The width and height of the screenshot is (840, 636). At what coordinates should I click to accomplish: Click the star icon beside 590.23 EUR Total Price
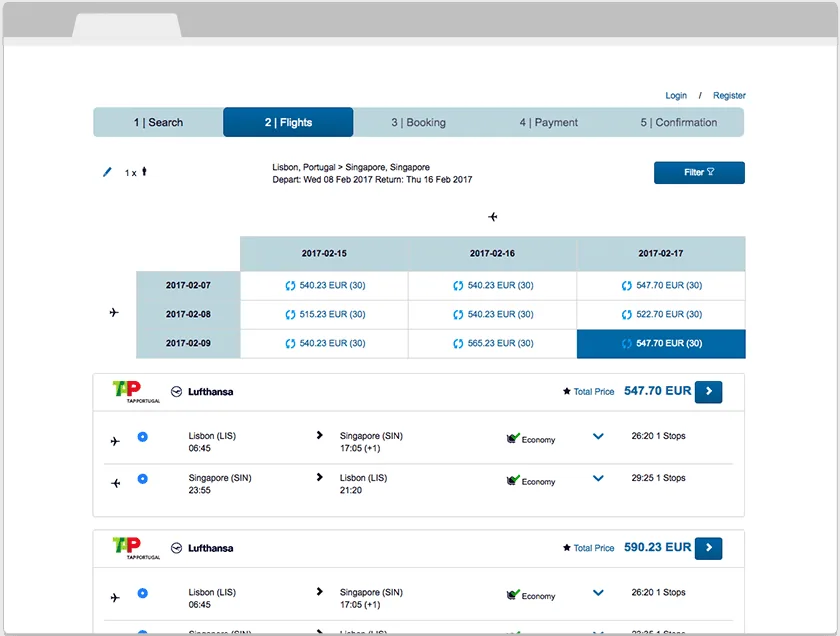pyautogui.click(x=567, y=548)
